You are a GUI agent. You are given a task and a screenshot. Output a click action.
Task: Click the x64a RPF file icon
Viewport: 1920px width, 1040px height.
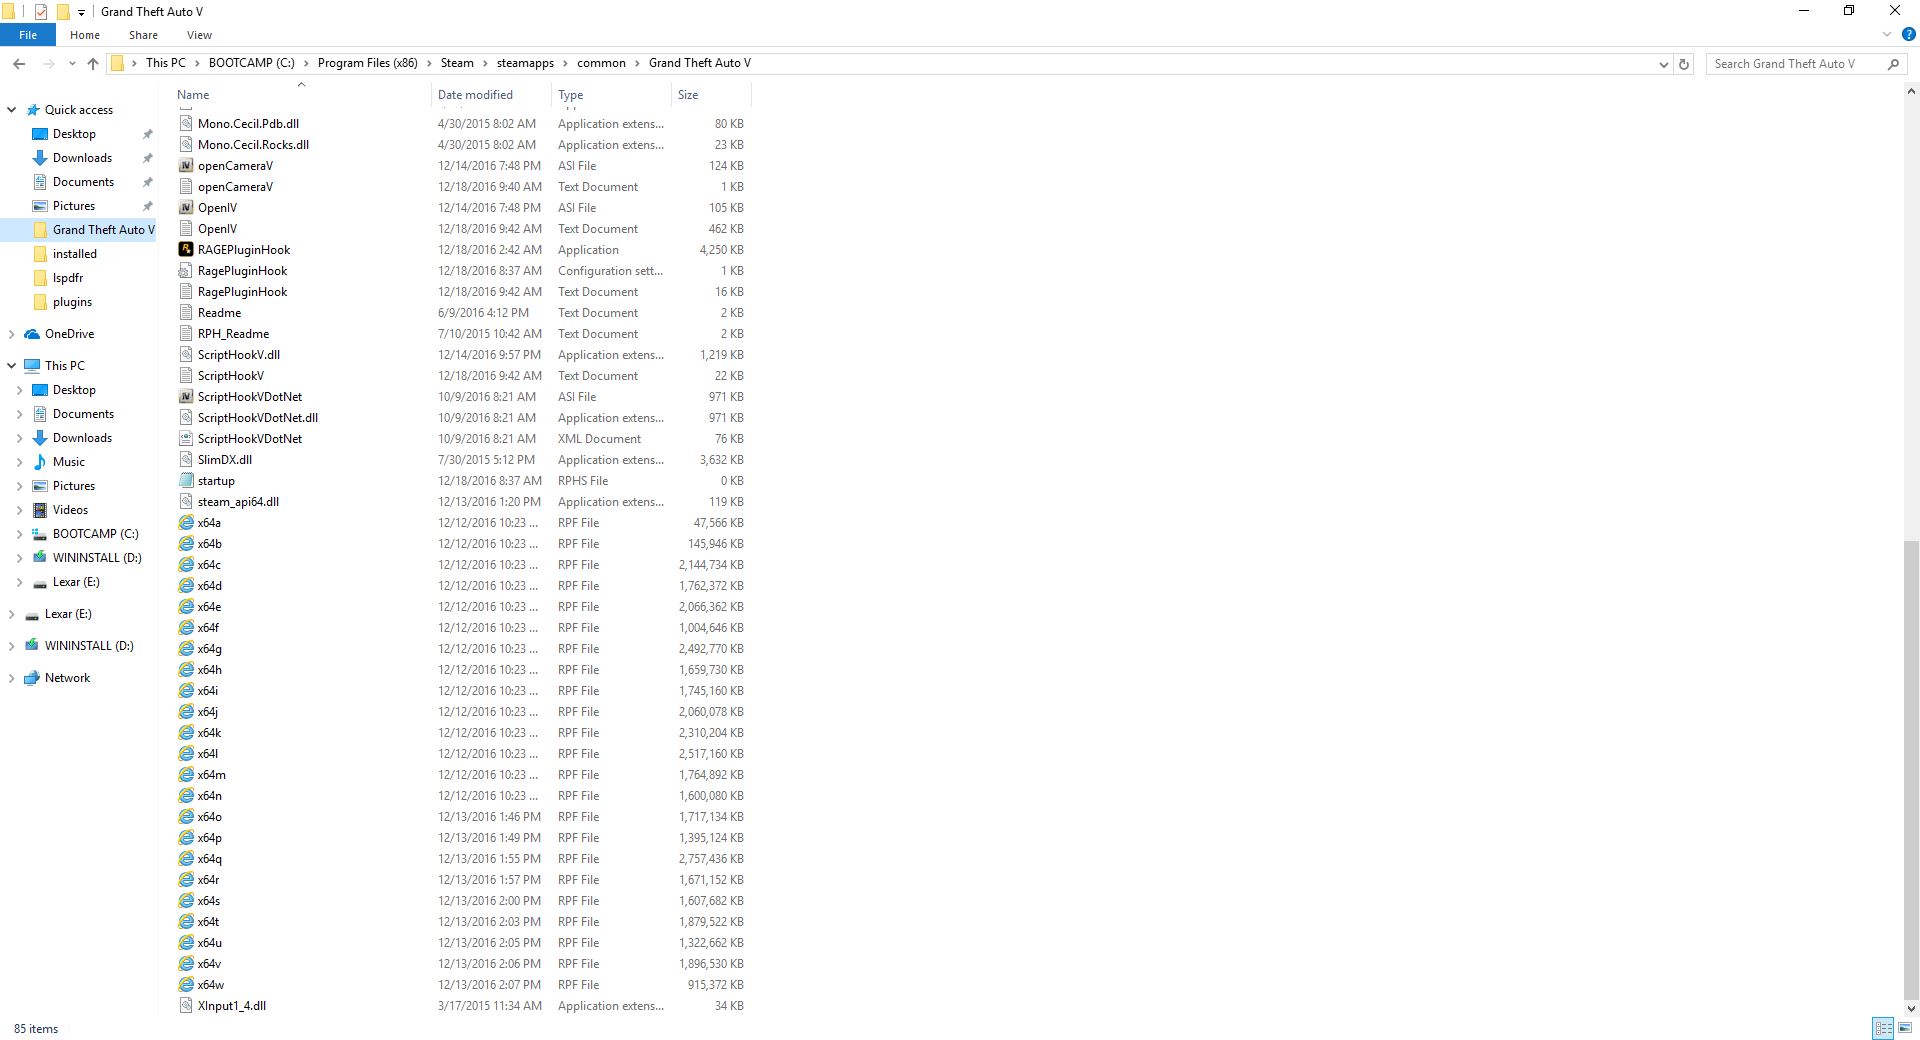[186, 523]
